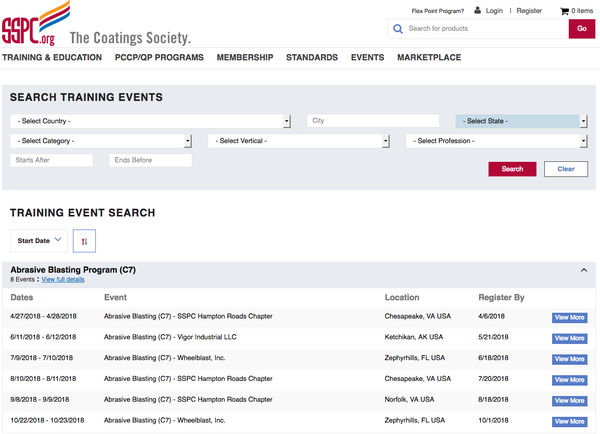
Task: Open the Start Date sort dropdown
Action: coord(39,241)
